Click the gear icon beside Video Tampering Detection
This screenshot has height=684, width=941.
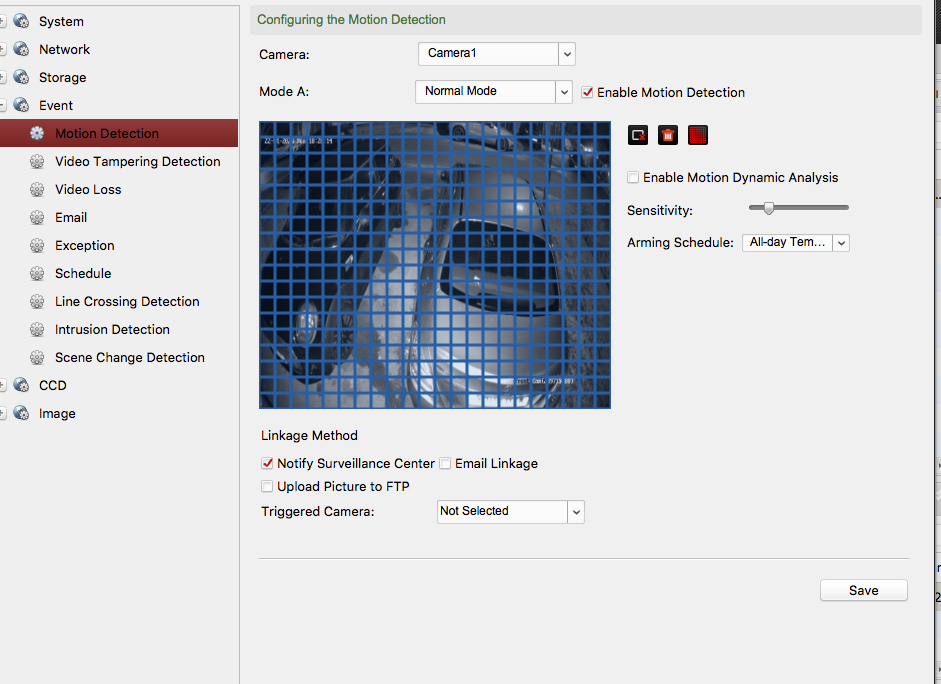[x=37, y=161]
